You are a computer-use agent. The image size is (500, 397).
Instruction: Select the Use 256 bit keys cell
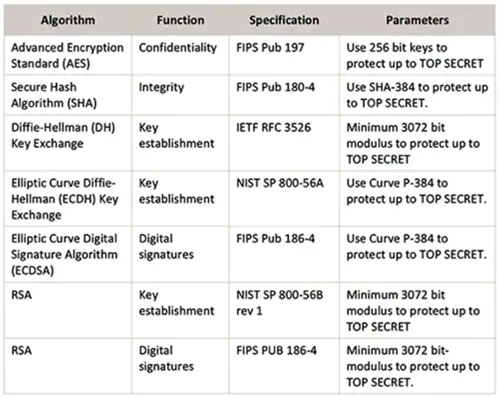coord(415,55)
